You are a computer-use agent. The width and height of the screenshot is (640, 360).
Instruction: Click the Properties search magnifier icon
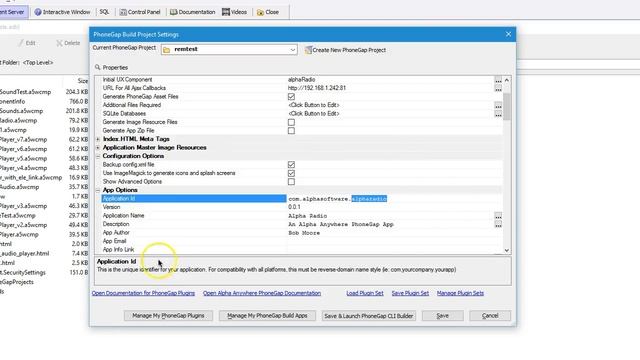98,67
